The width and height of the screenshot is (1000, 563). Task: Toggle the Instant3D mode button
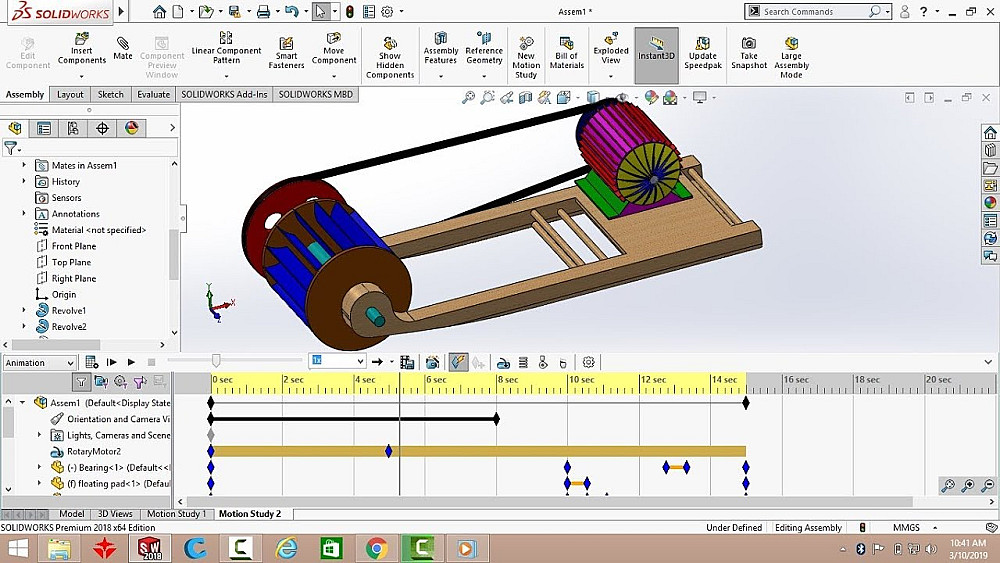point(656,48)
